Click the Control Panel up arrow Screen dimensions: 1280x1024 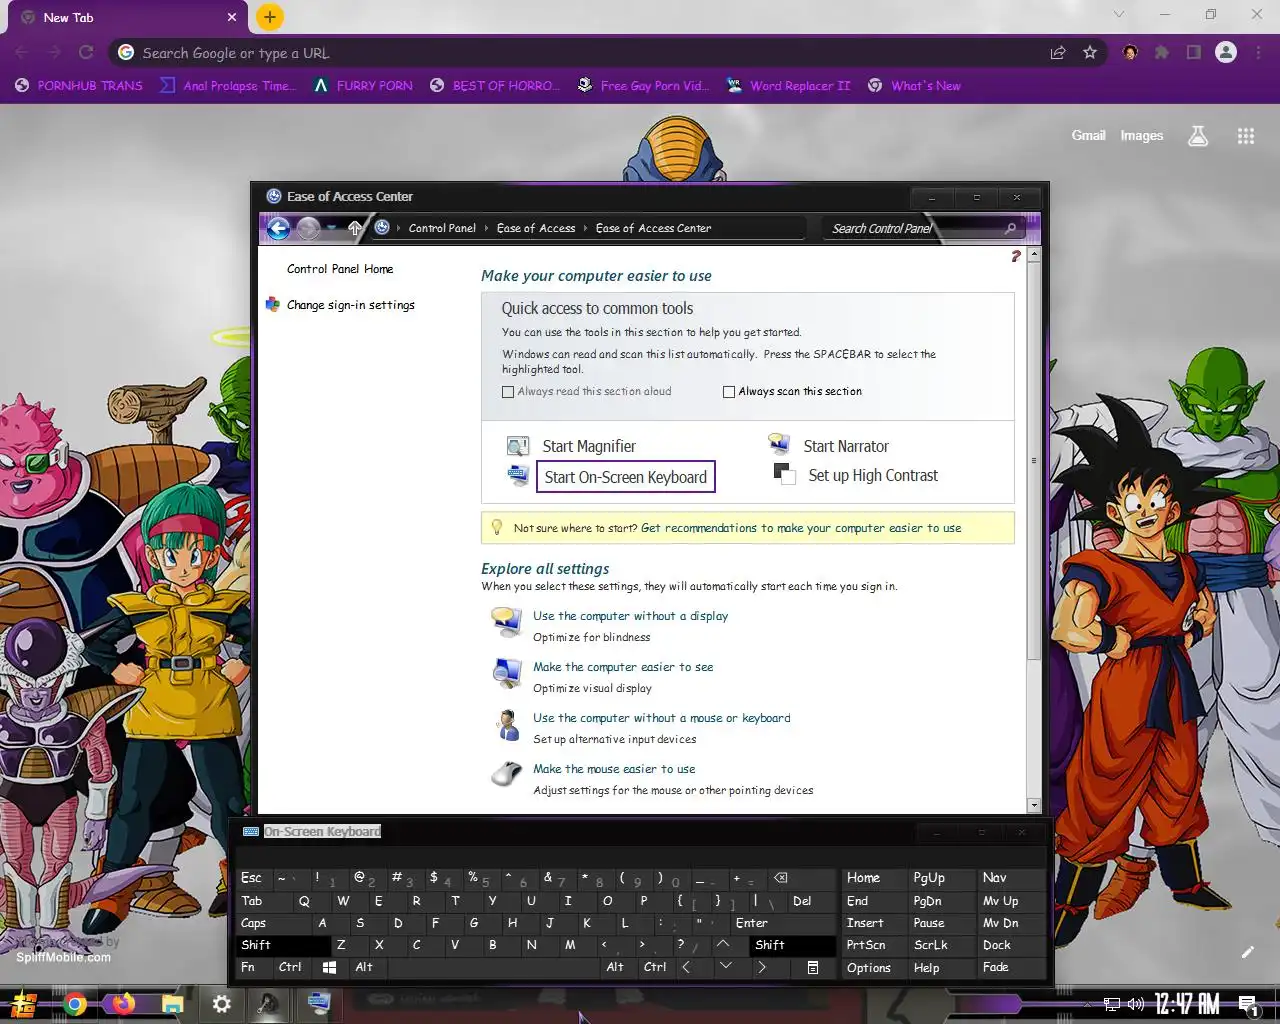354,228
